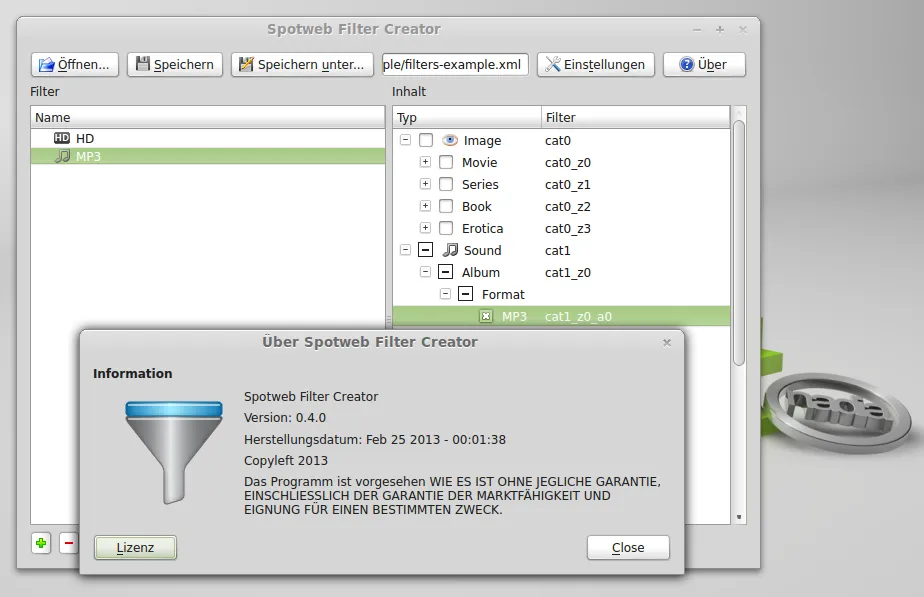This screenshot has width=924, height=597.
Task: Click the Speichern diskette icon
Action: pyautogui.click(x=143, y=64)
